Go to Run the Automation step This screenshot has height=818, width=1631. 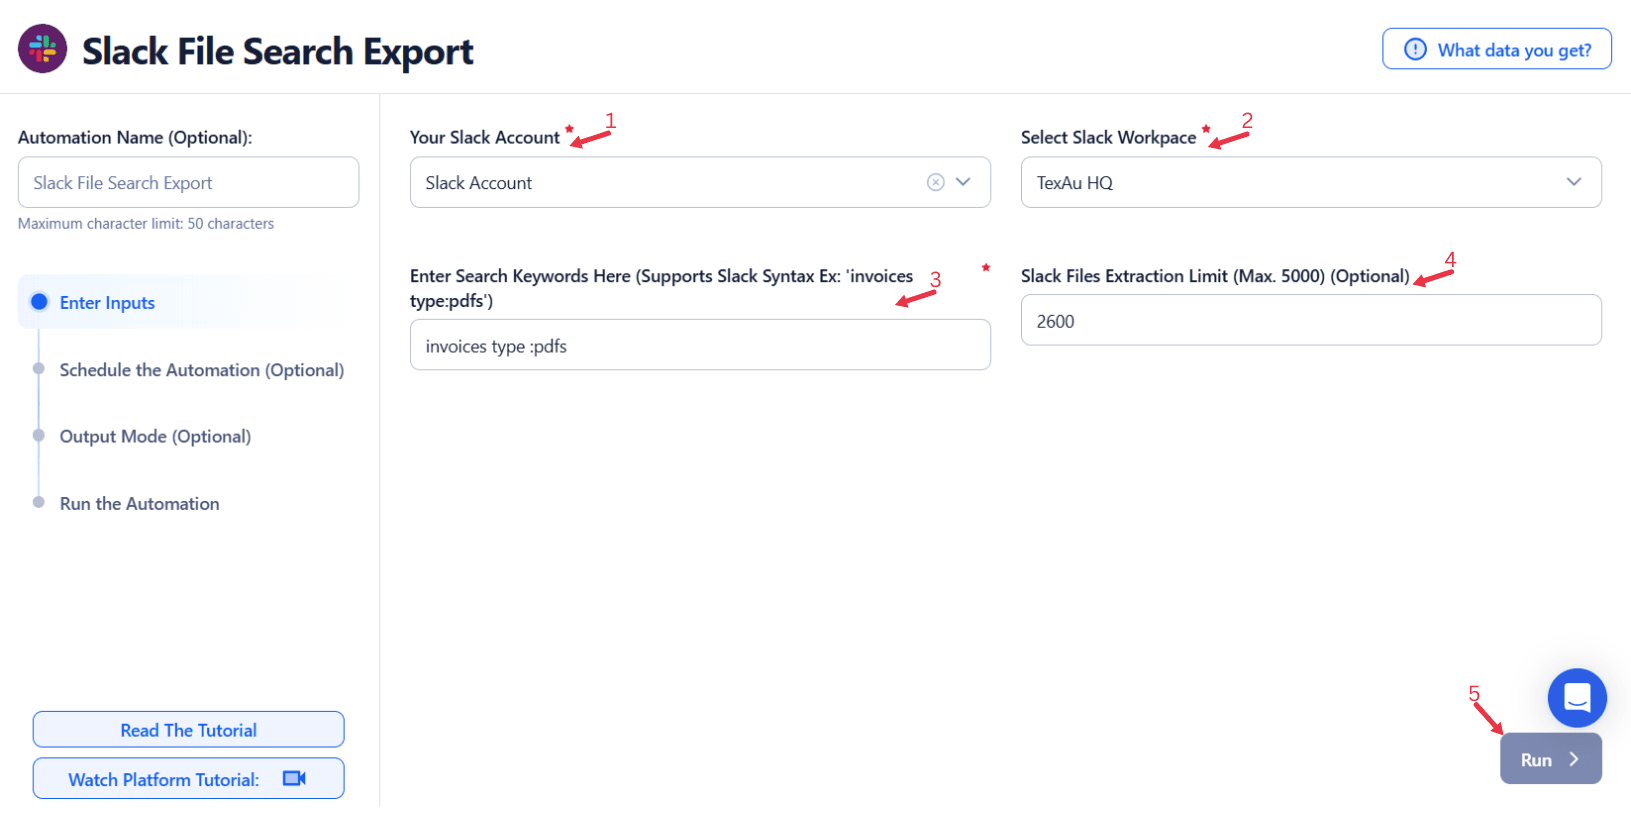139,503
